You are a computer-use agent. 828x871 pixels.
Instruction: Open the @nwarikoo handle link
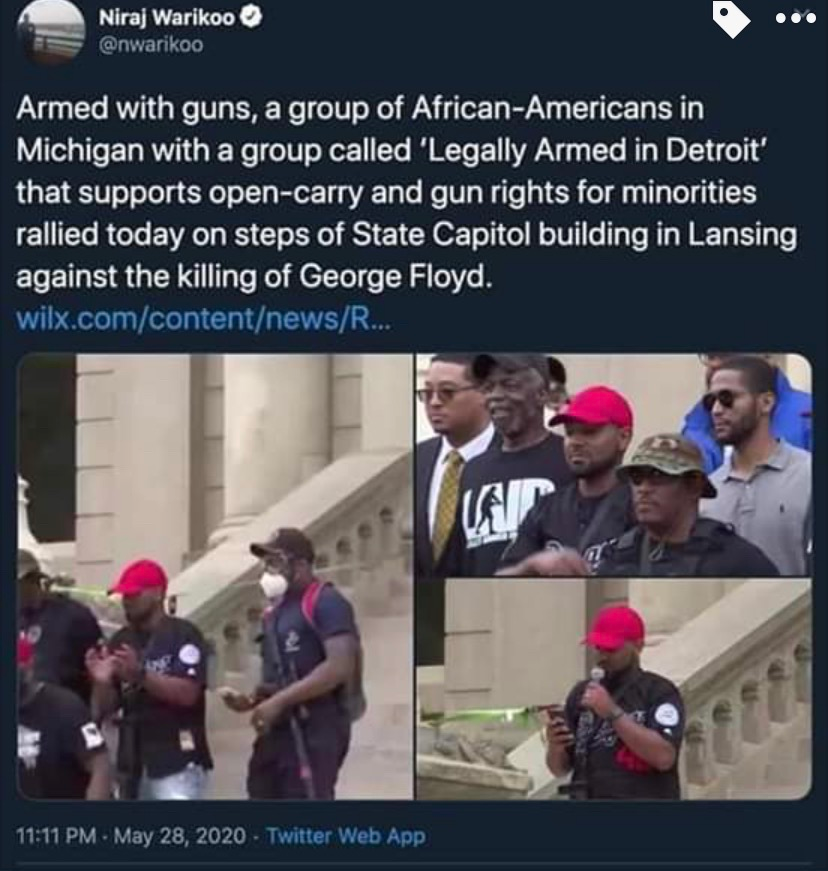click(x=150, y=44)
